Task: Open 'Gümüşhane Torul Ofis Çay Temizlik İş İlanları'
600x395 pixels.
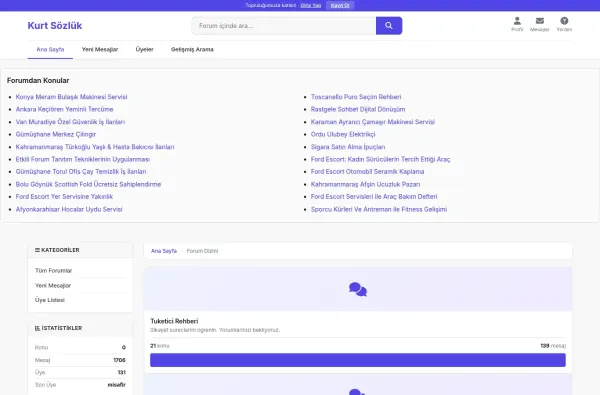Action: (81, 171)
